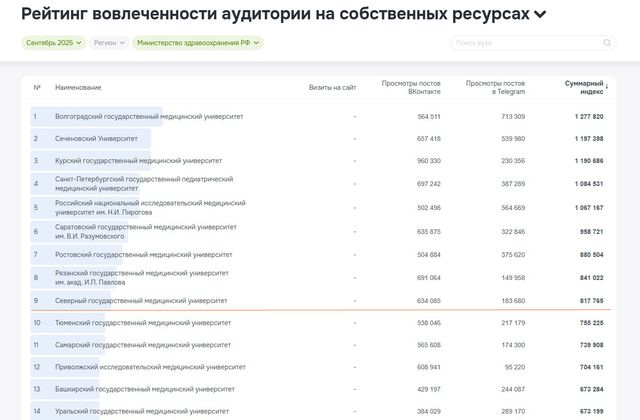
Task: Sort by Просмотры постов в Telegram column
Action: coord(495,87)
